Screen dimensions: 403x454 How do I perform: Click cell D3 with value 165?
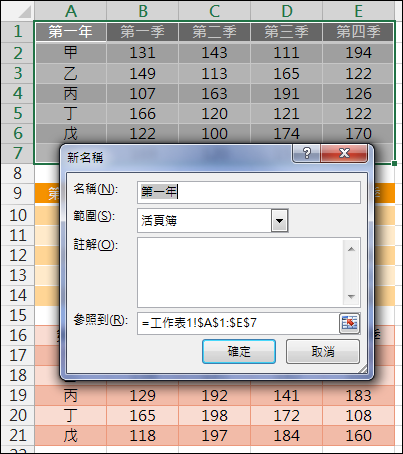[286, 73]
